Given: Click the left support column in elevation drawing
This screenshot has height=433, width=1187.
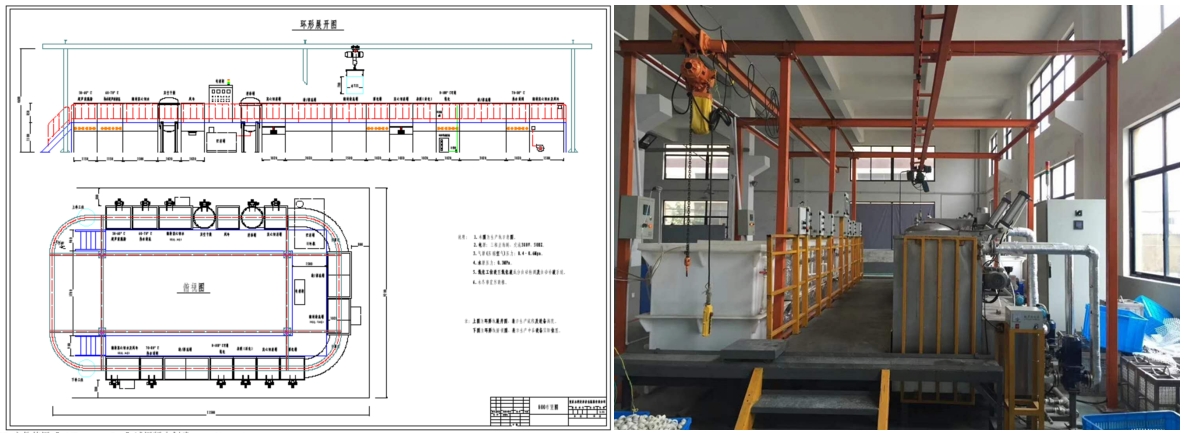Looking at the screenshot, I should pyautogui.click(x=66, y=98).
